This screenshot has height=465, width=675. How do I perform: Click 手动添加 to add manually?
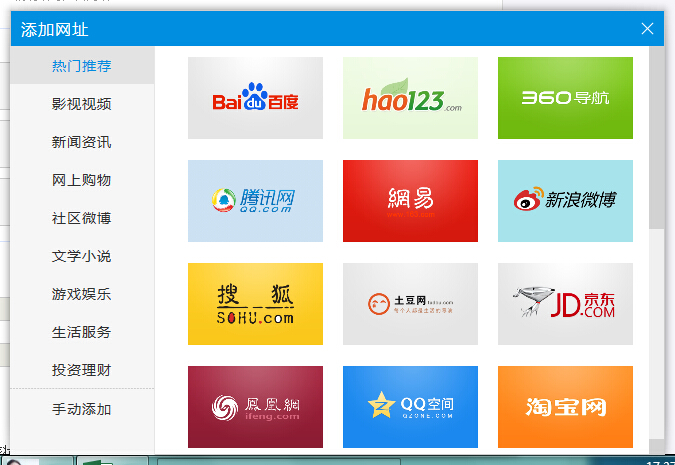82,409
